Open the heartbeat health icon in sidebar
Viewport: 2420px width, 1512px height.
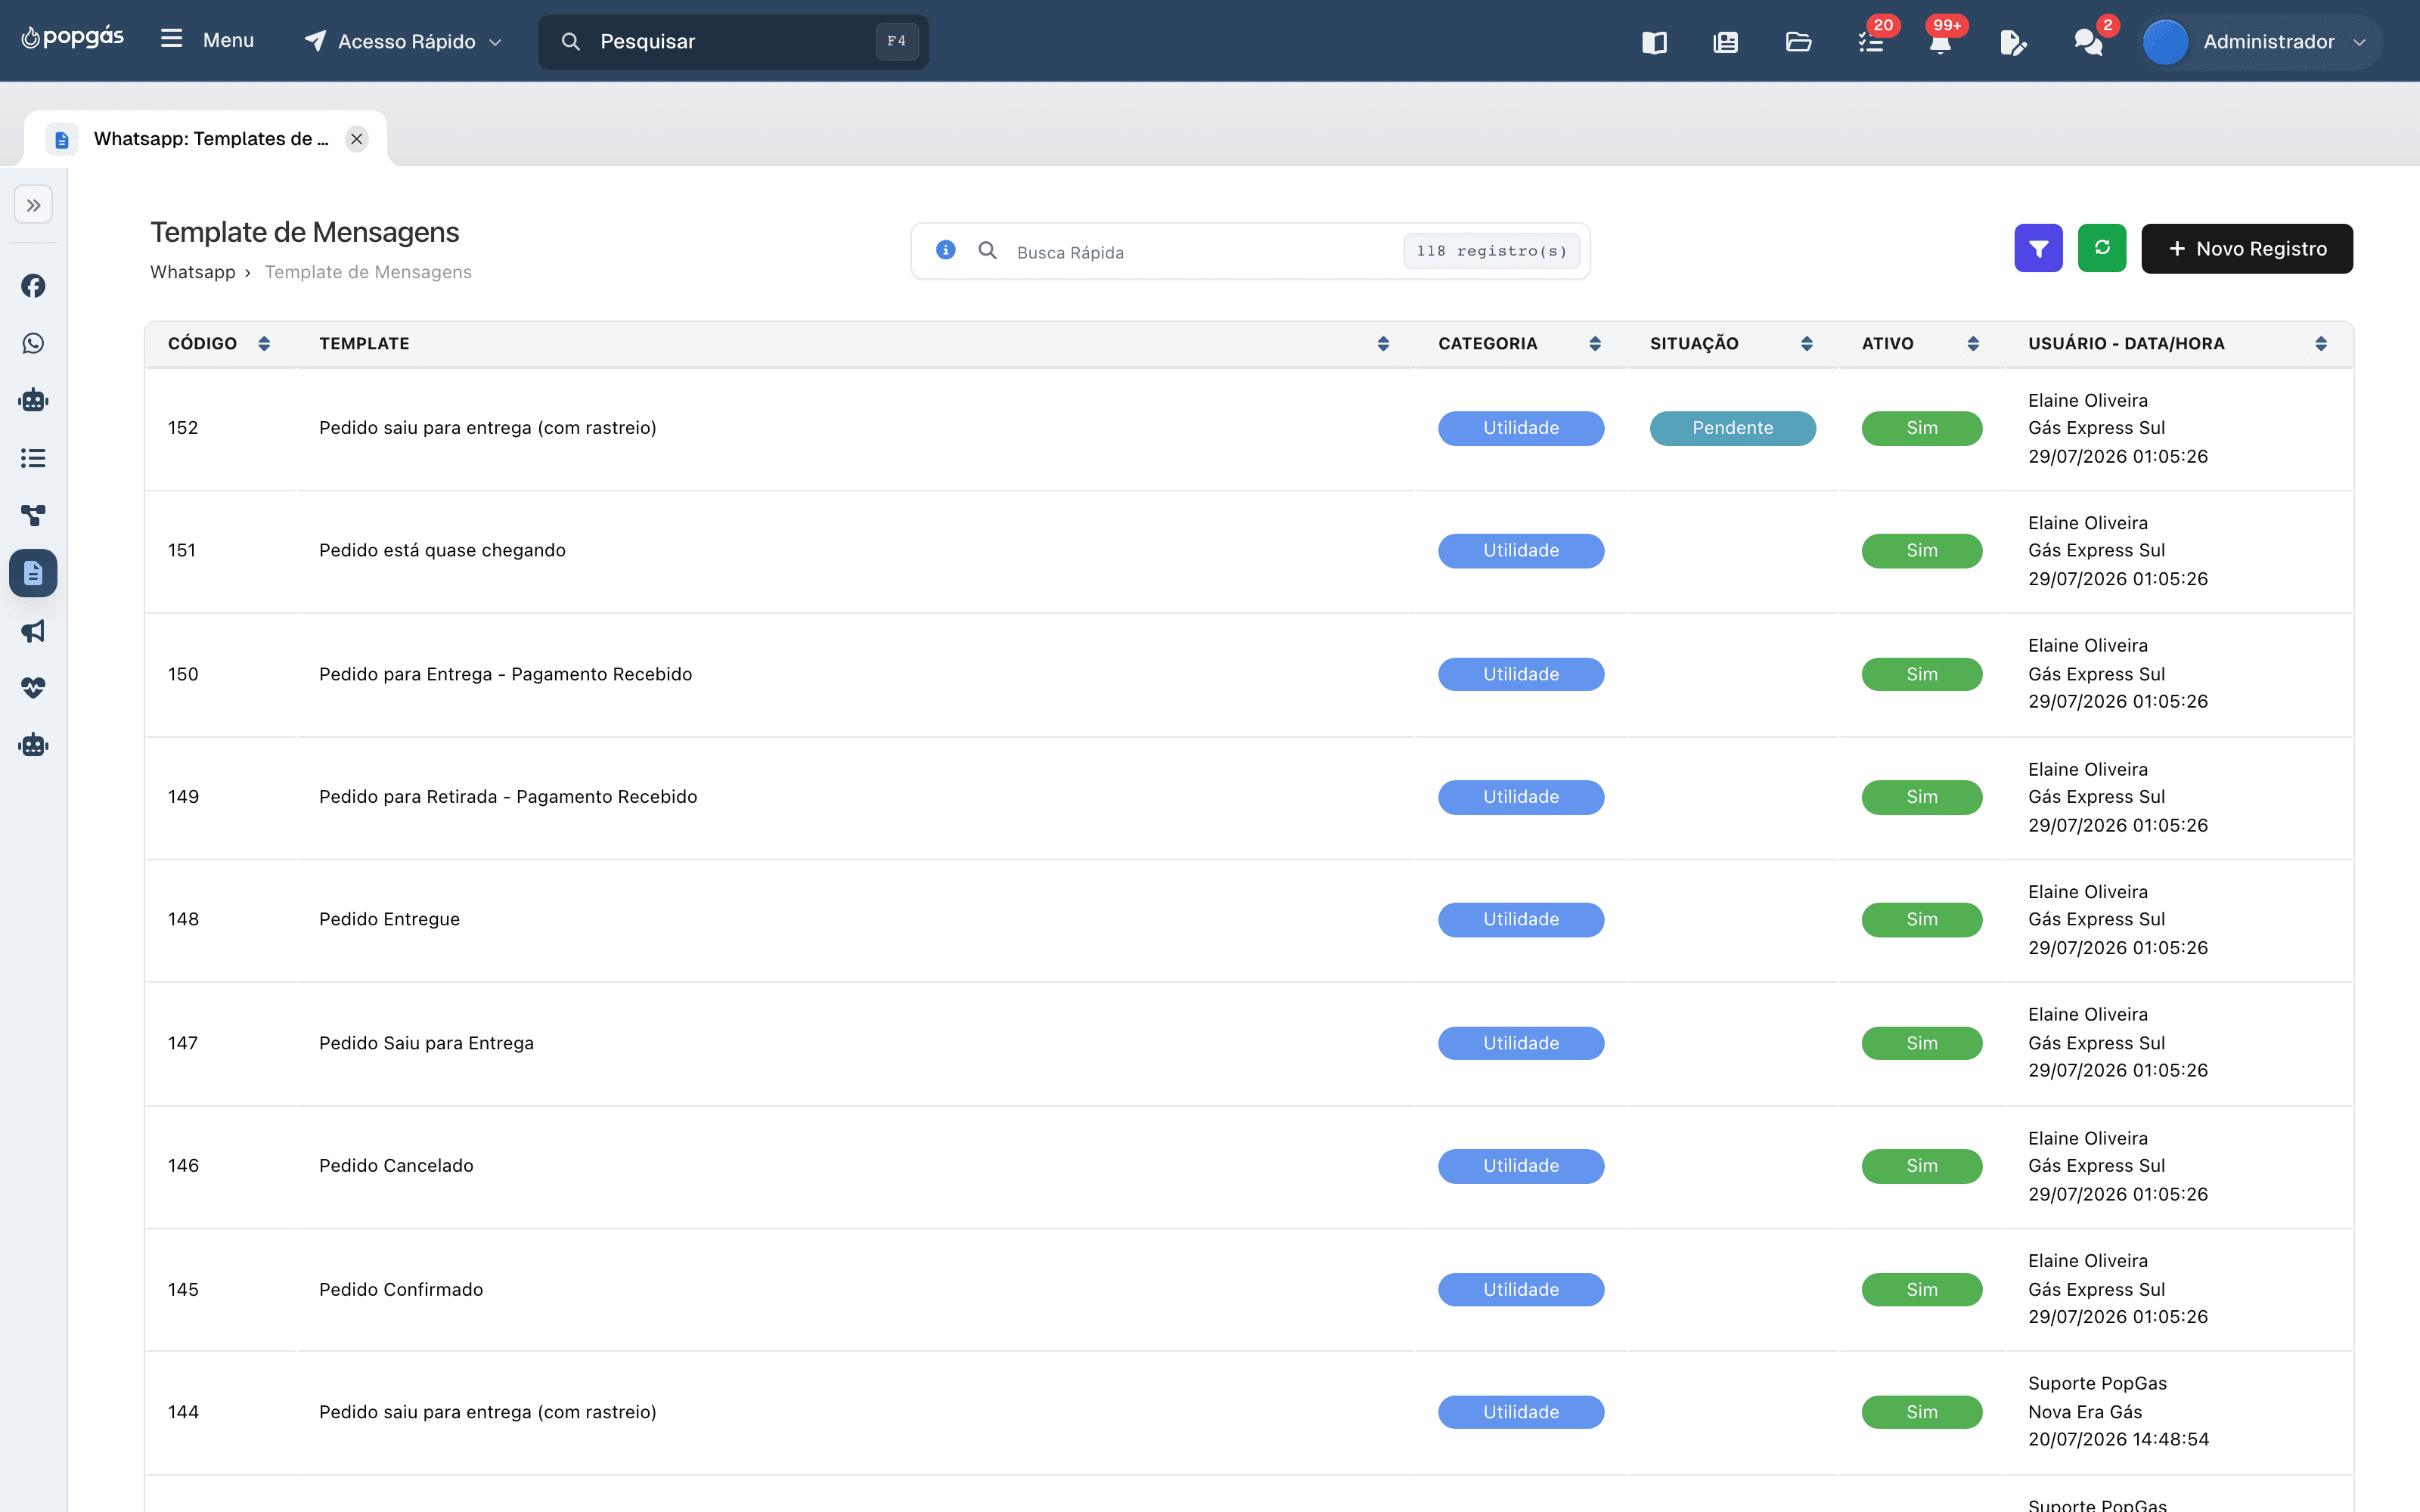point(33,688)
